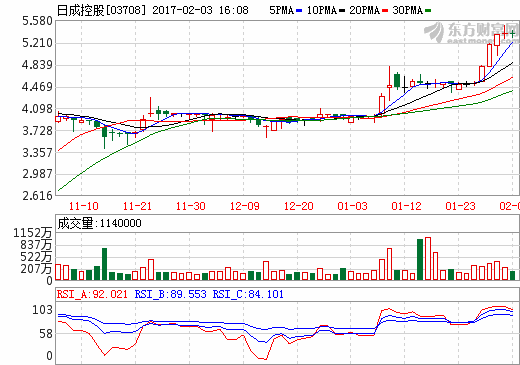The height and width of the screenshot is (365, 520).
Task: Select RSI axis label 103
Action: point(42,310)
